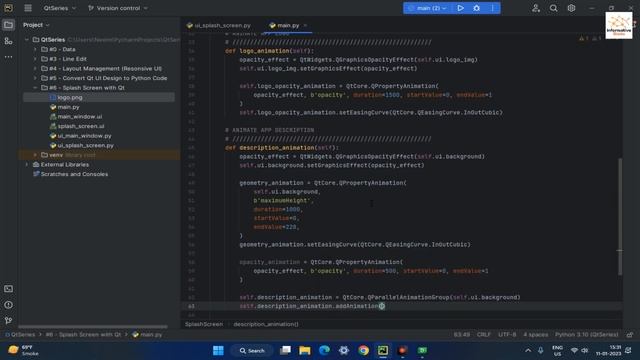This screenshot has width=640, height=360.
Task: Close the main.py editor tab
Action: coord(305,25)
